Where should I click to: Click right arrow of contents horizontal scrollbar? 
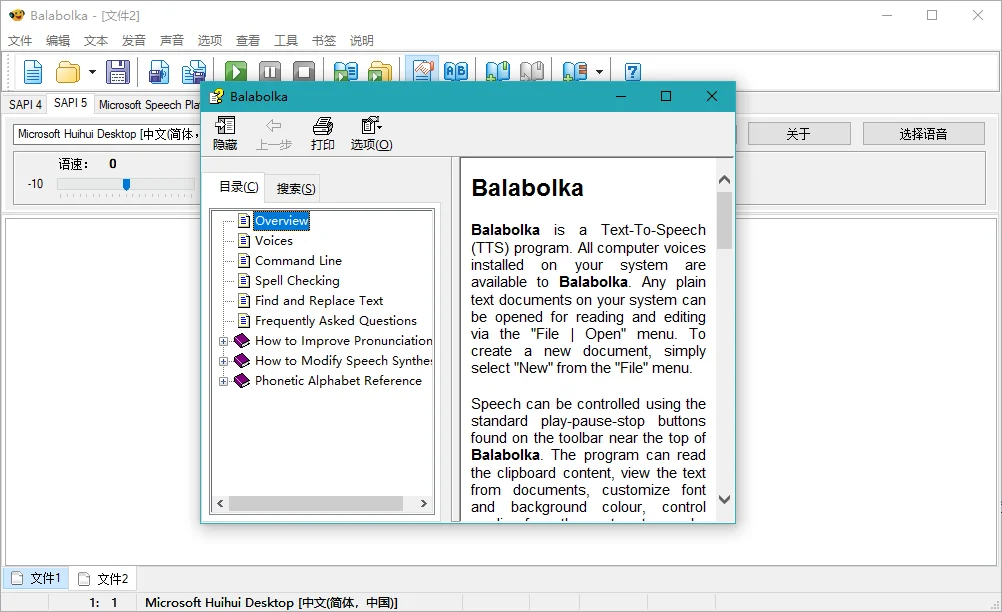point(424,503)
